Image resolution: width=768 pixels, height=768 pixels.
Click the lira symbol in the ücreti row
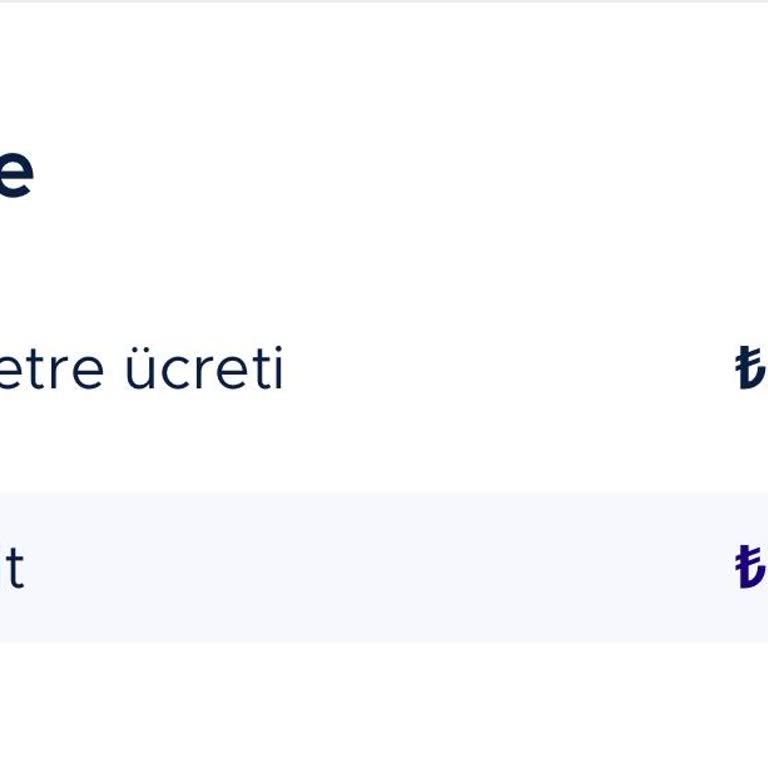click(x=751, y=368)
